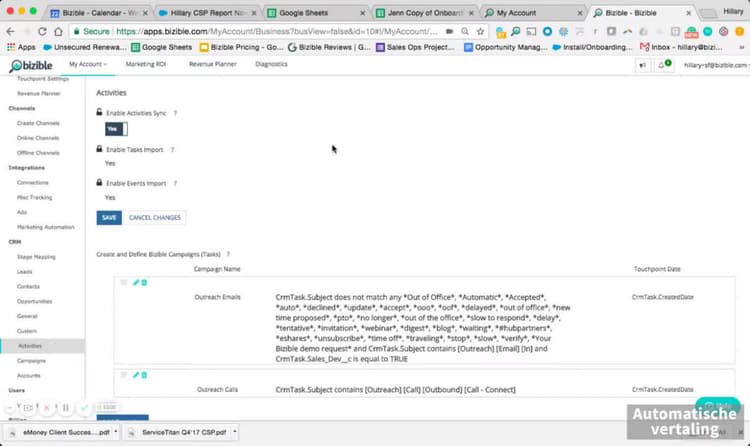750x446 pixels.
Task: Open the Diagnostics tab
Action: coord(271,64)
